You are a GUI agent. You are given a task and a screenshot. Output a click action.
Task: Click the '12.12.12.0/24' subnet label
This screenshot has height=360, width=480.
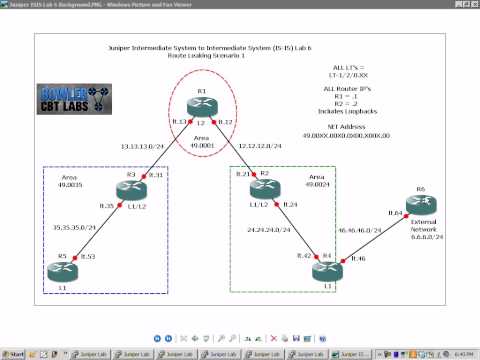[x=260, y=146]
